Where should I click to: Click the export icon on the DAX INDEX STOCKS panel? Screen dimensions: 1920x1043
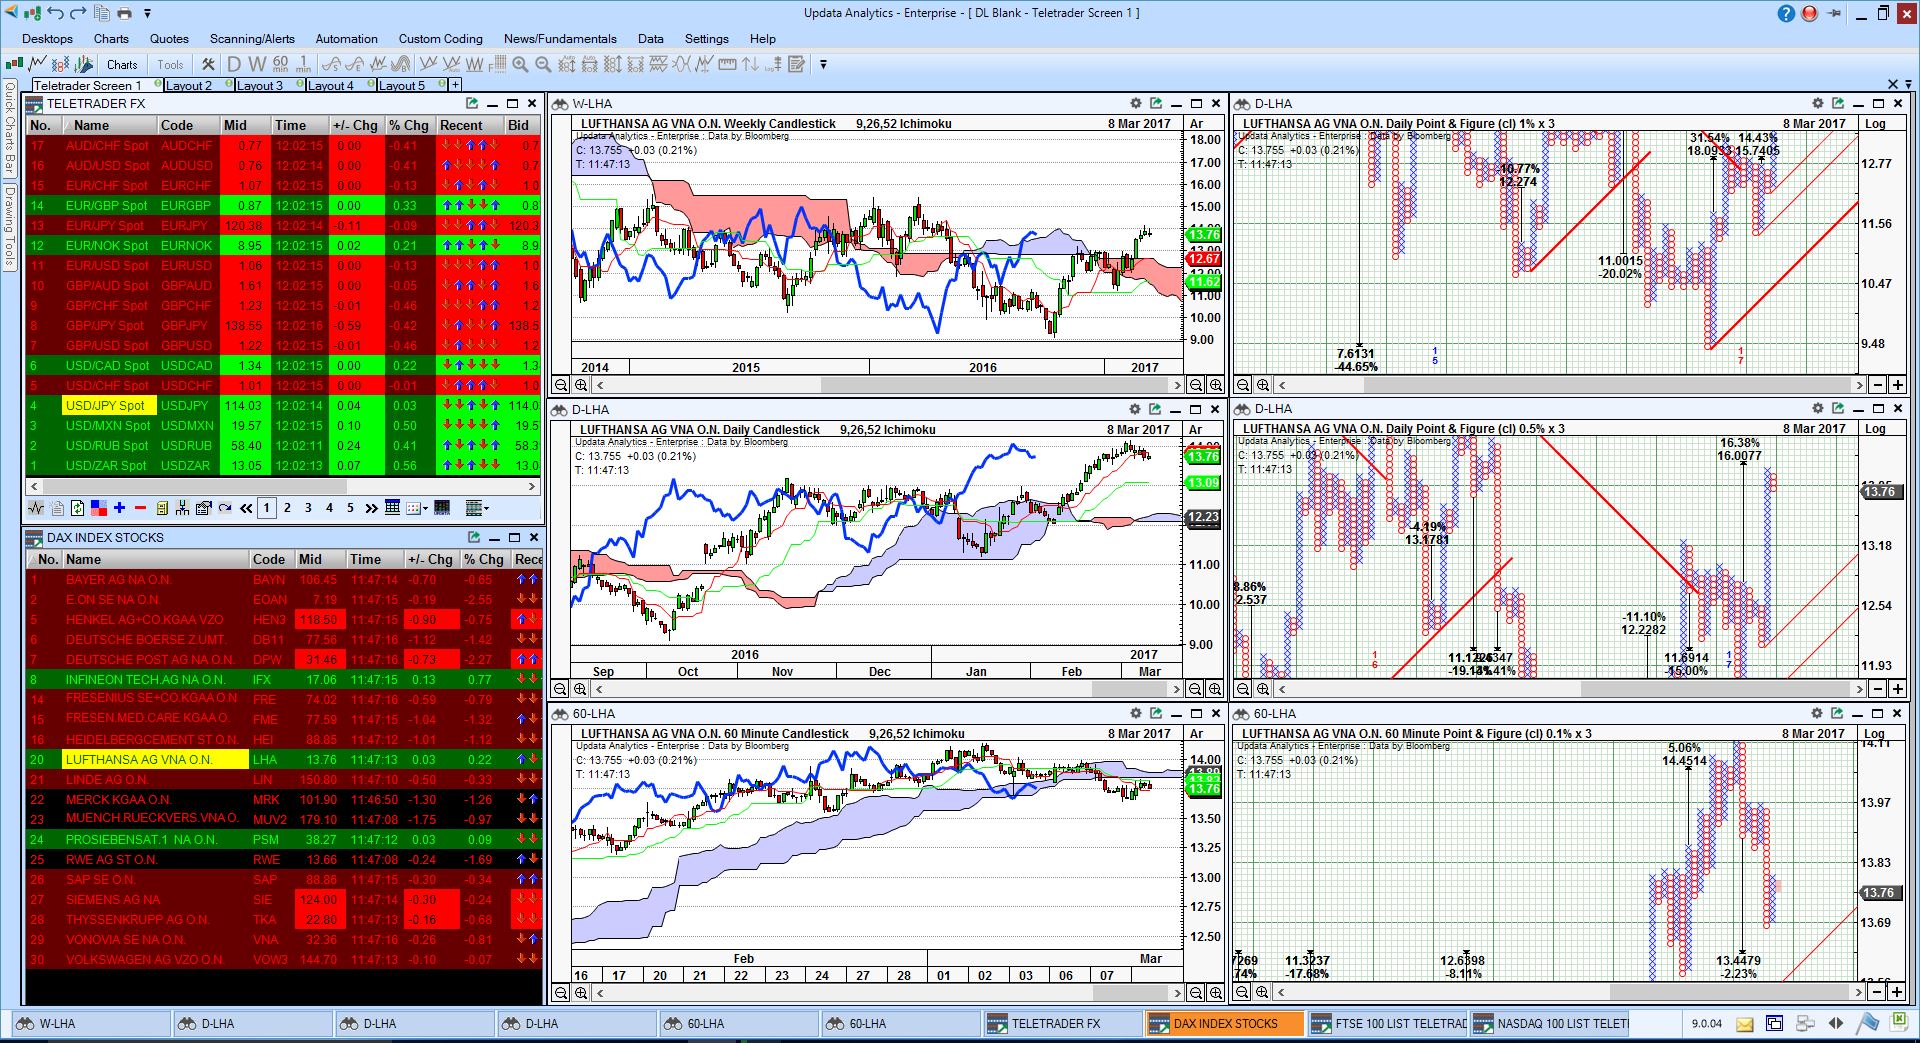pos(473,537)
